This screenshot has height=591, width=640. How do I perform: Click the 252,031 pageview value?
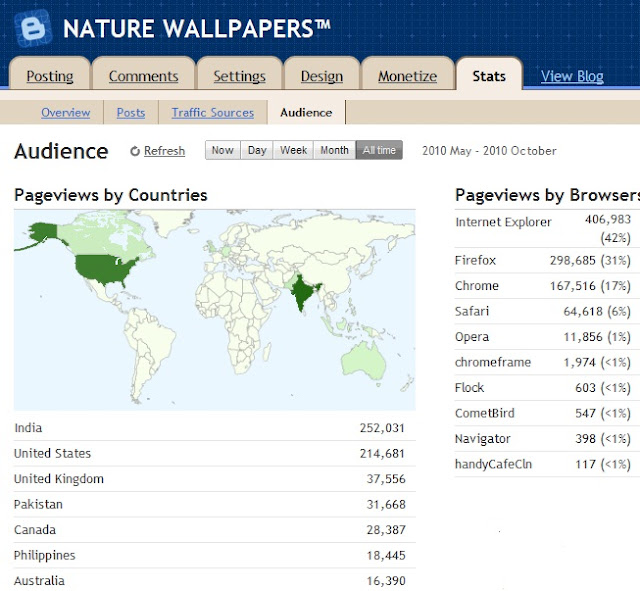[382, 428]
